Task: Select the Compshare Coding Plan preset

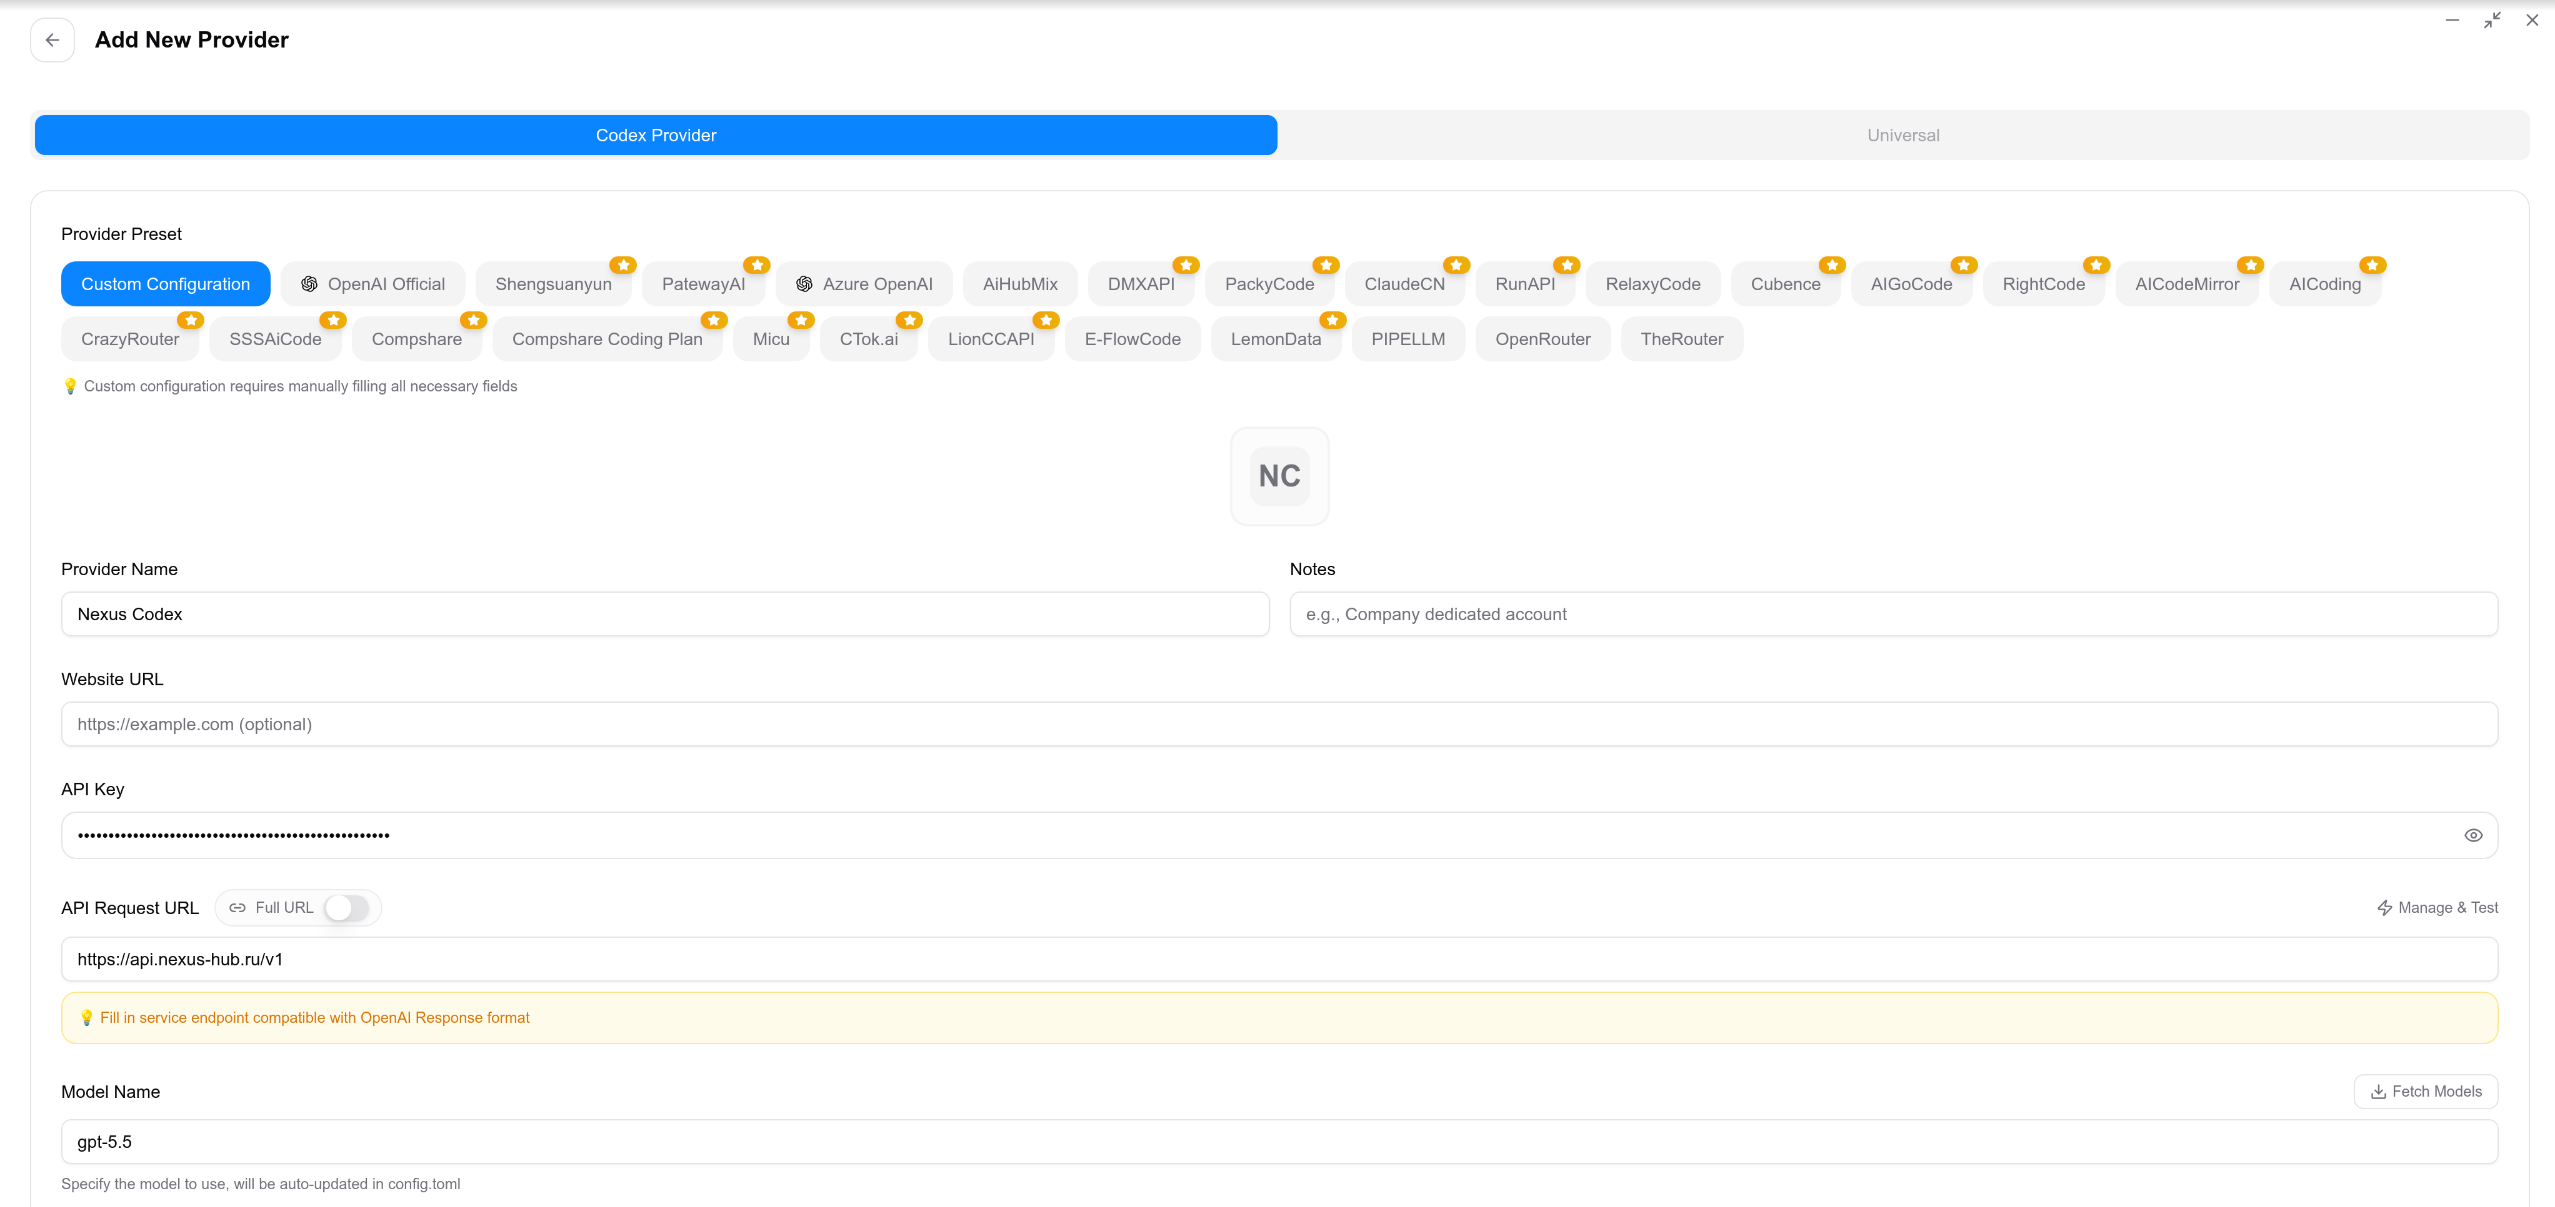Action: [x=607, y=339]
